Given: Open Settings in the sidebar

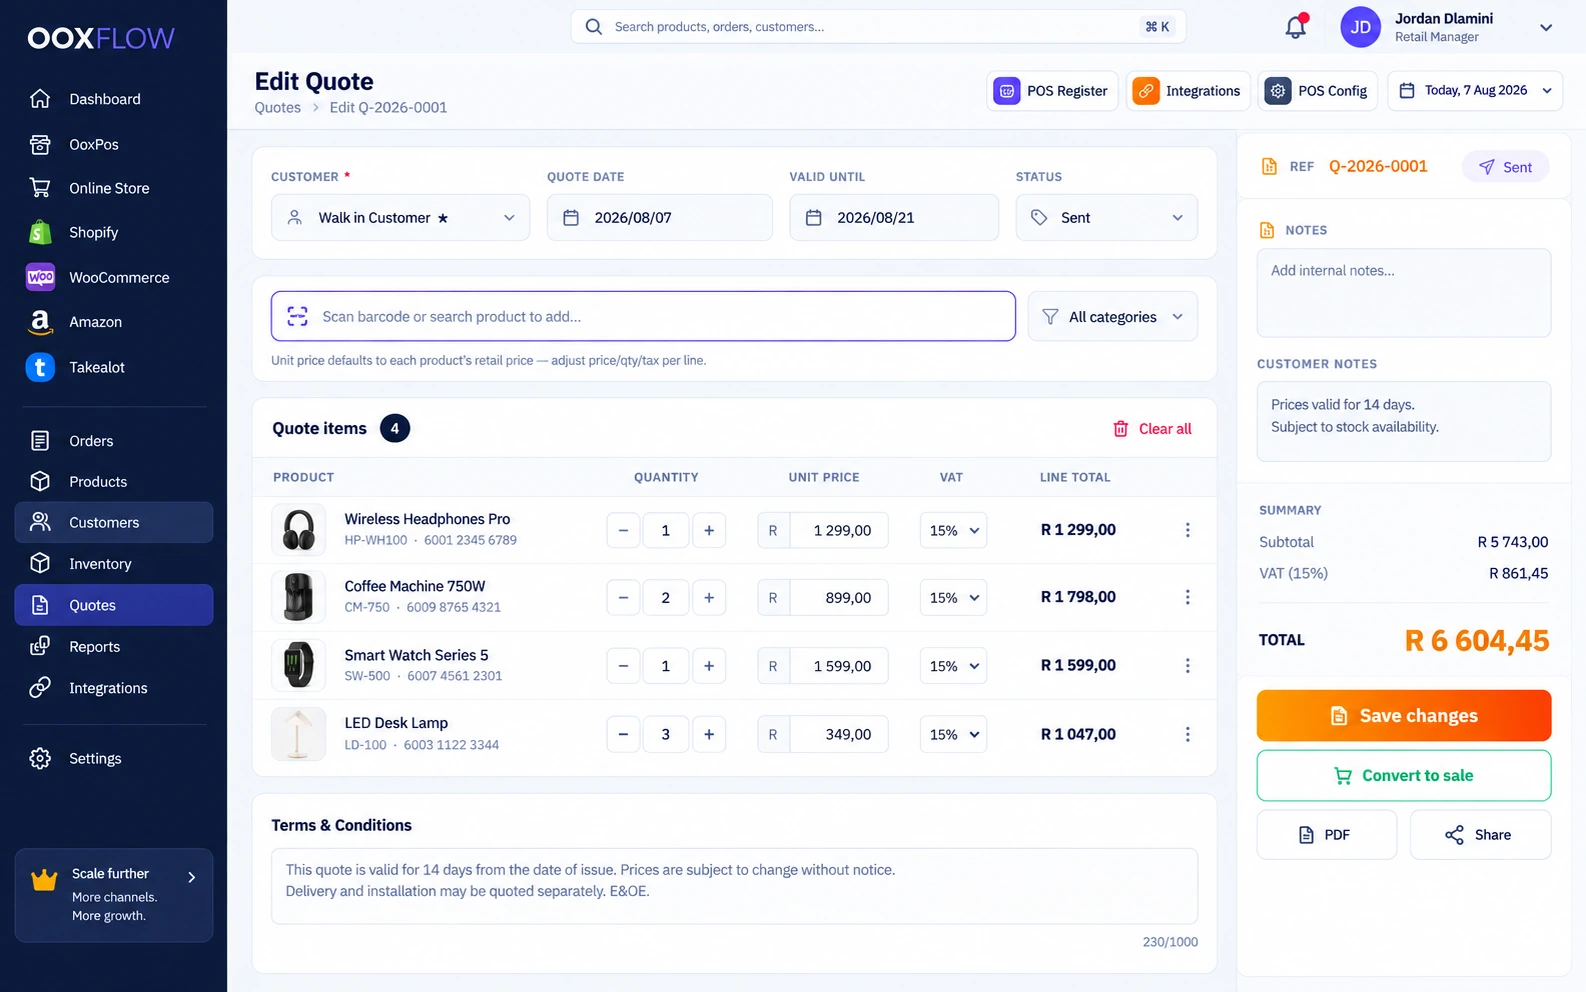Looking at the screenshot, I should click(114, 759).
